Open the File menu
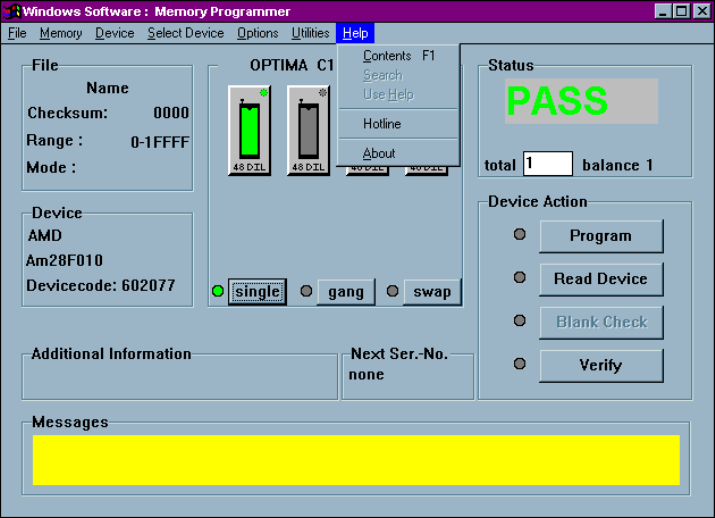715x518 pixels. tap(17, 33)
